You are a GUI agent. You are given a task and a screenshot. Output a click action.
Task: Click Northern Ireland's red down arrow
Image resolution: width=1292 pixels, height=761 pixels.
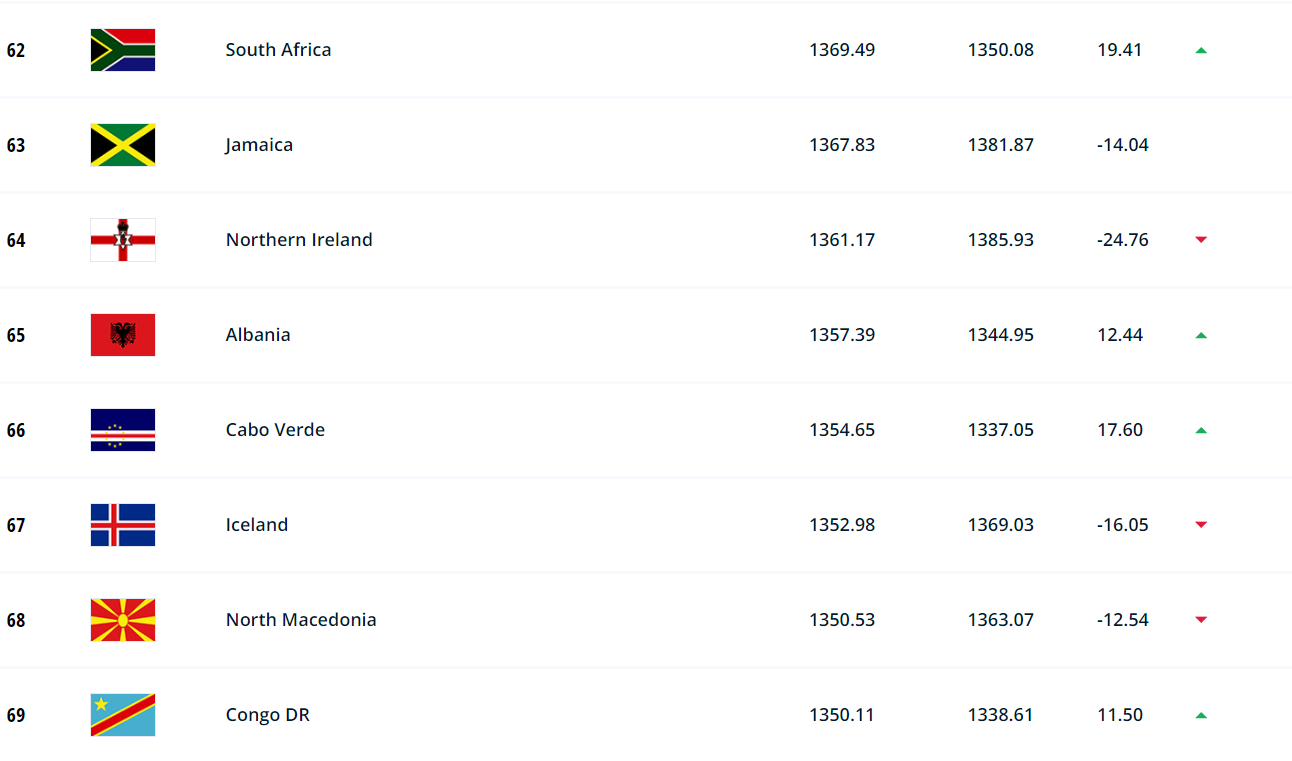tap(1201, 240)
